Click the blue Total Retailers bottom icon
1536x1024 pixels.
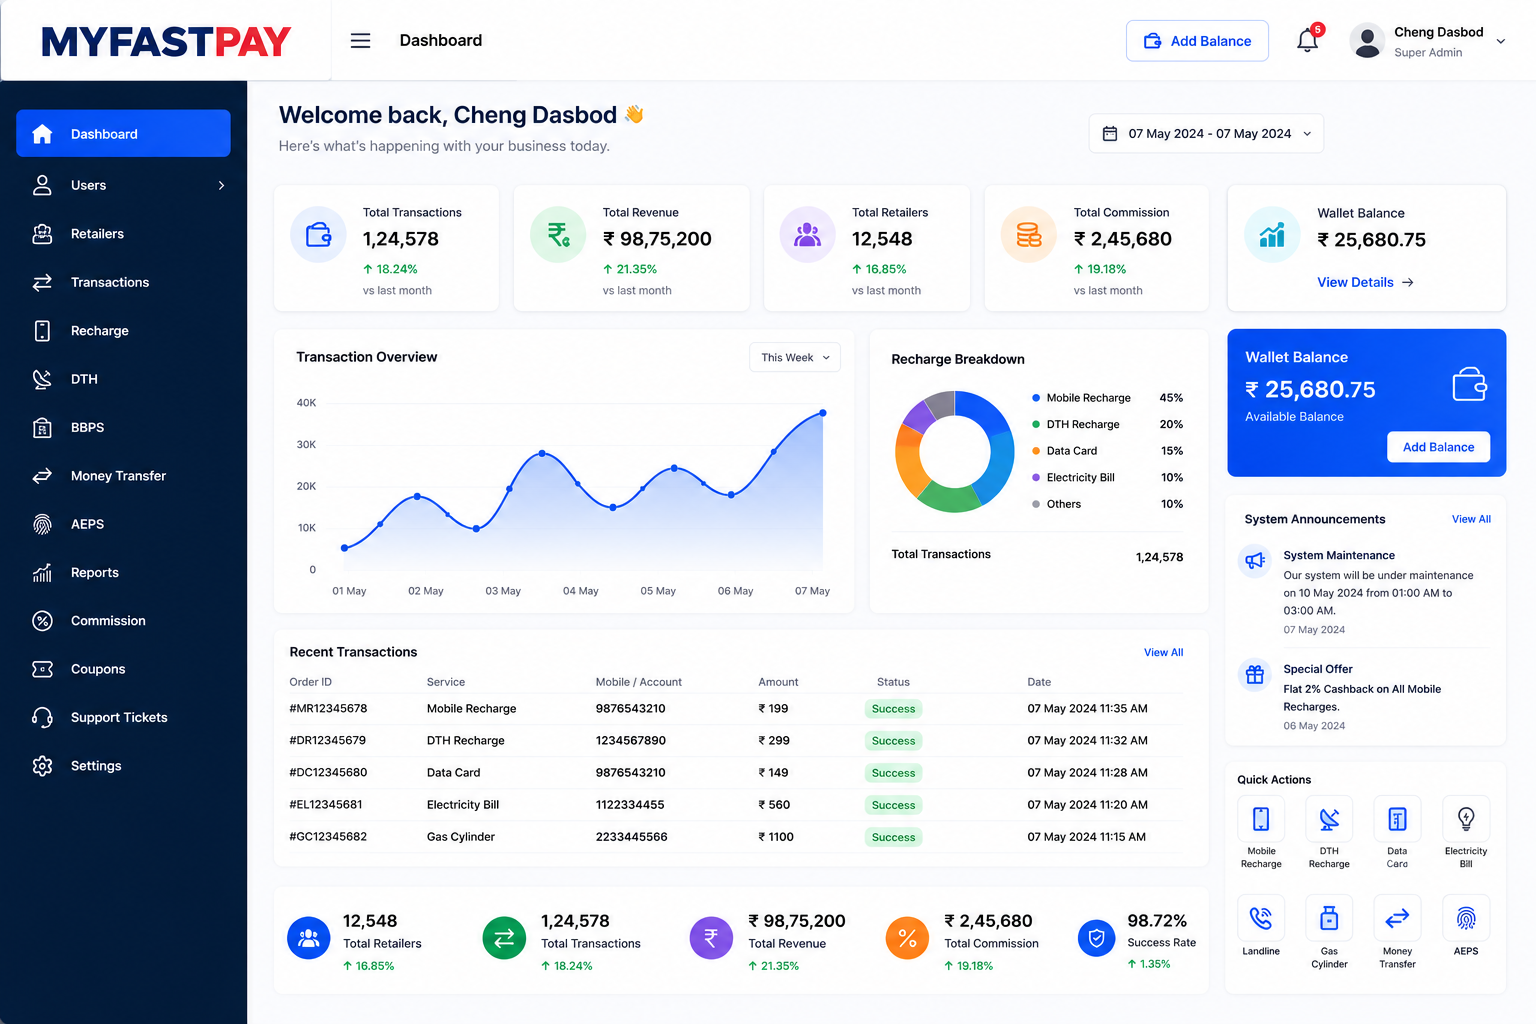point(309,938)
